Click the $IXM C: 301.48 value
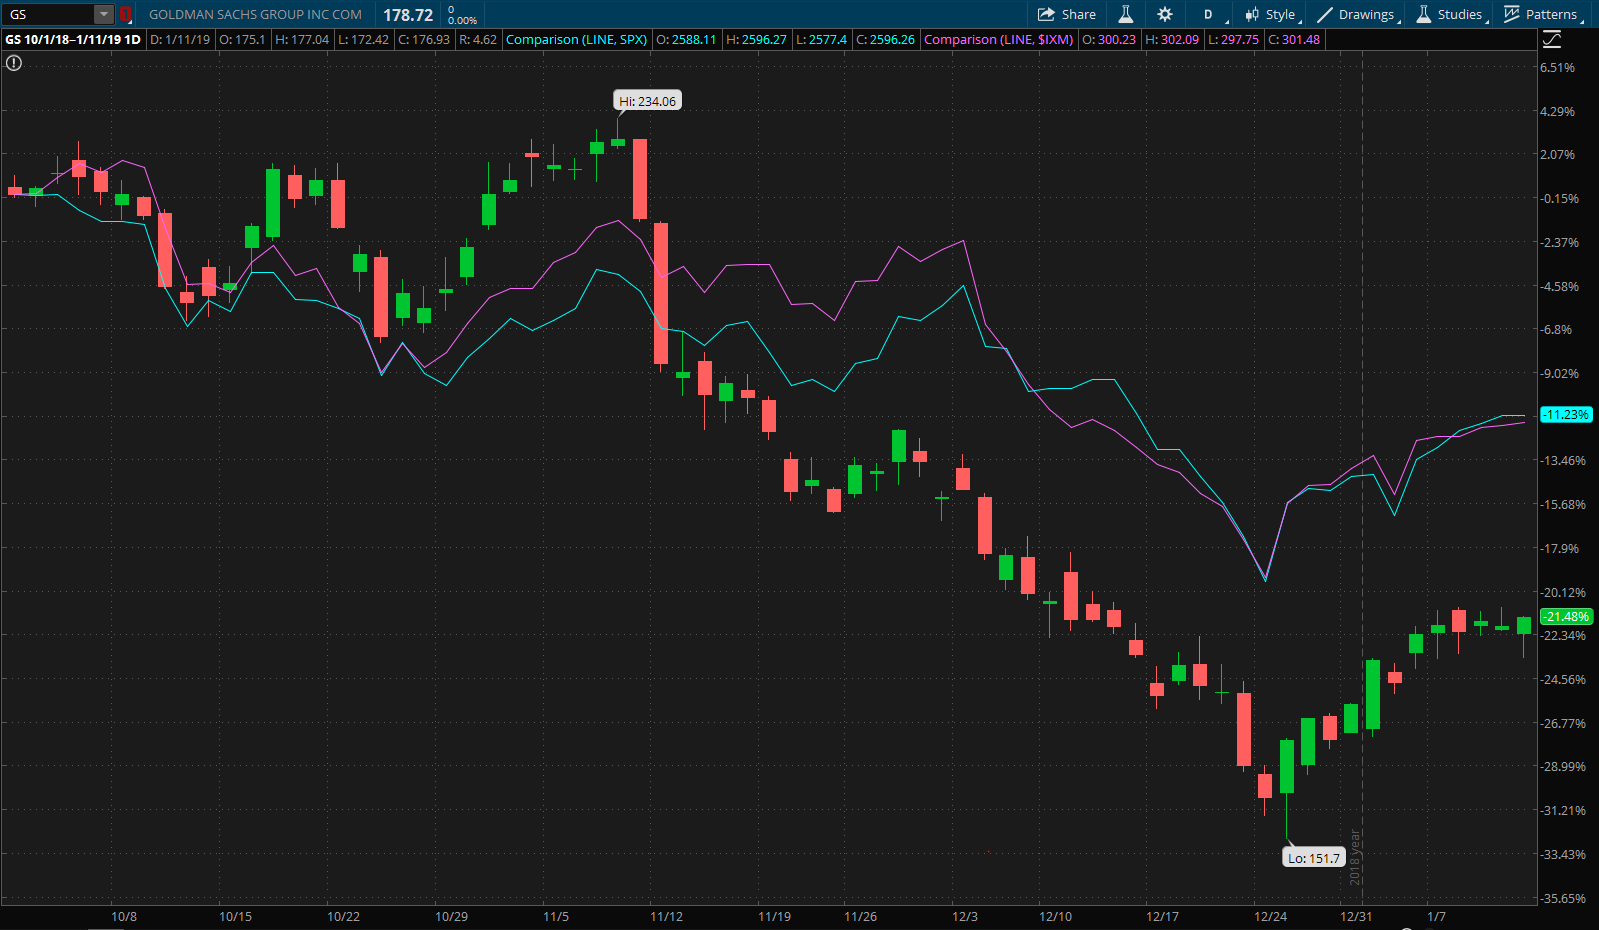This screenshot has height=930, width=1599. point(1294,40)
